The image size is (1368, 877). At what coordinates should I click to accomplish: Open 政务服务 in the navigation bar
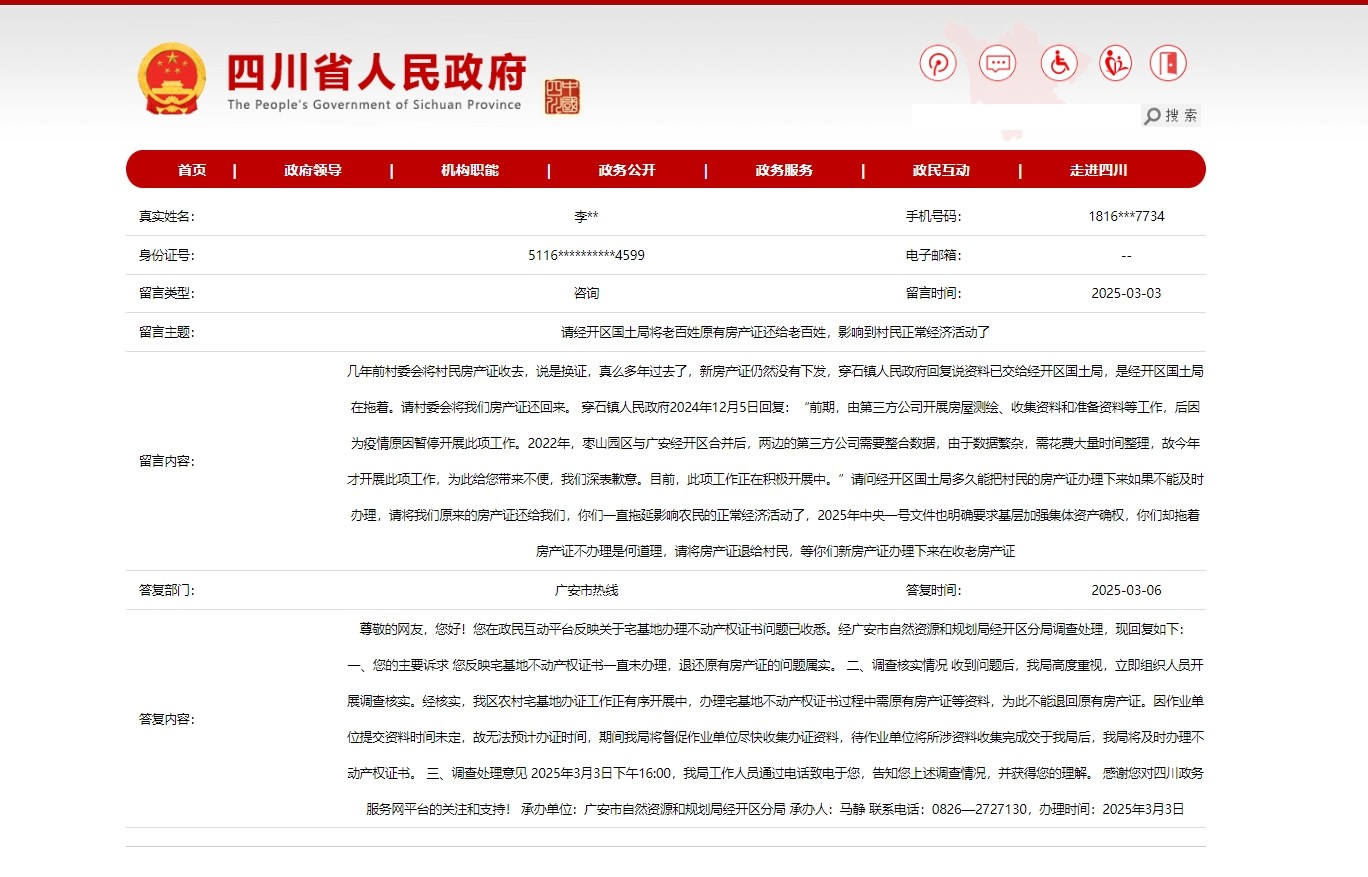(784, 170)
